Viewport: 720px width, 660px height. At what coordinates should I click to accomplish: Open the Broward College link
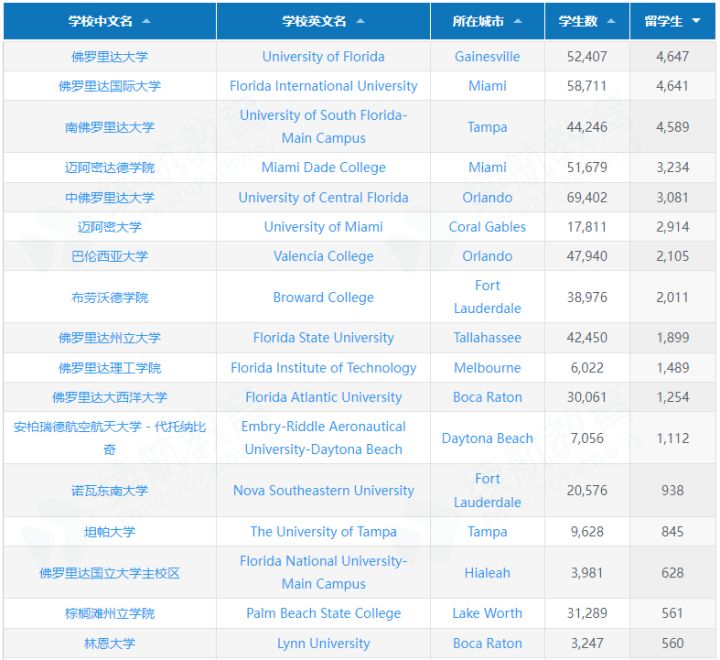click(323, 298)
